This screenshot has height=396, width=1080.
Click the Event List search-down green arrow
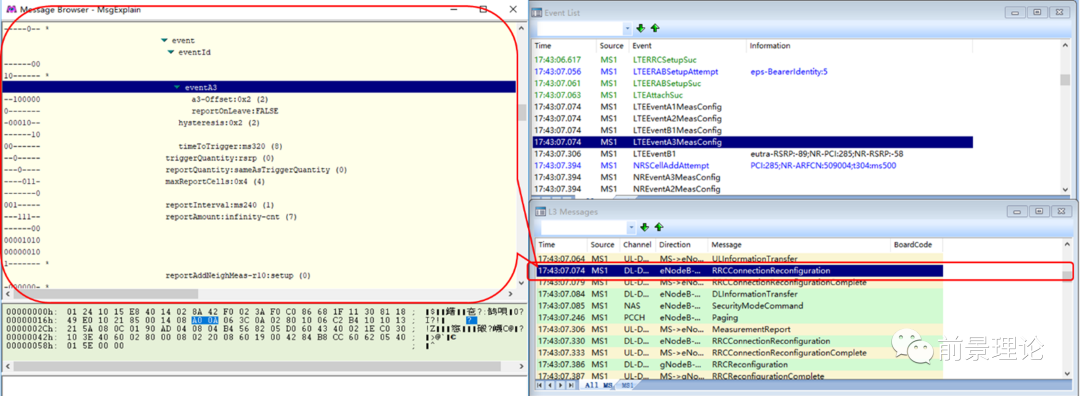(x=641, y=28)
